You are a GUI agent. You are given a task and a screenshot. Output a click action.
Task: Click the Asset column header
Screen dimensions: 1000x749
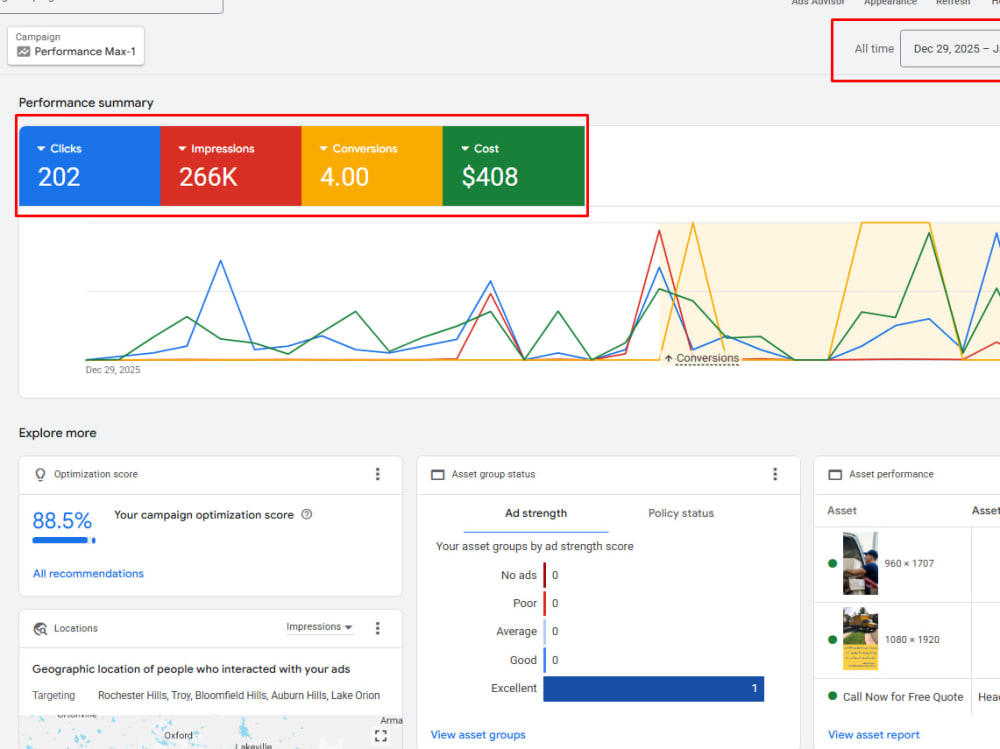click(x=842, y=510)
